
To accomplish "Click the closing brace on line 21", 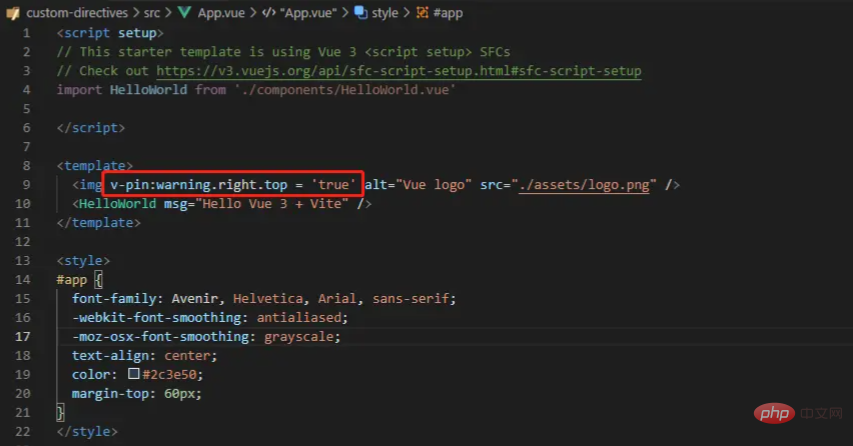I will pyautogui.click(x=60, y=413).
